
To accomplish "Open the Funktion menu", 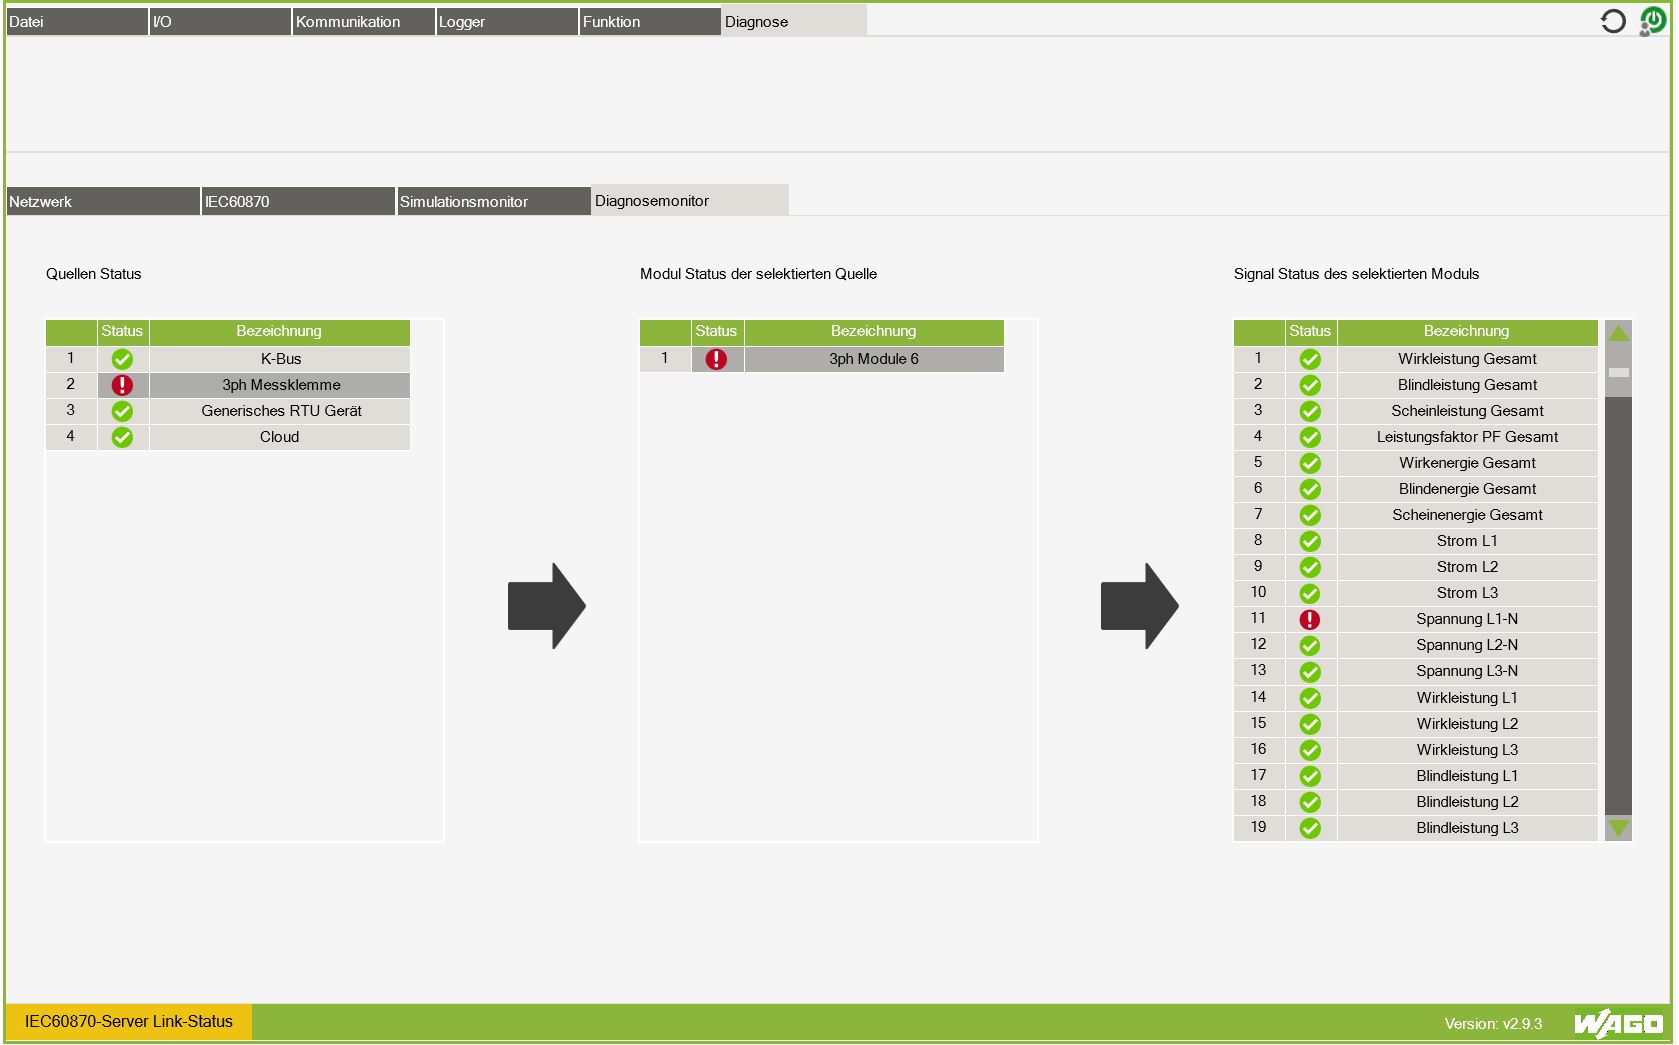I will click(x=650, y=22).
